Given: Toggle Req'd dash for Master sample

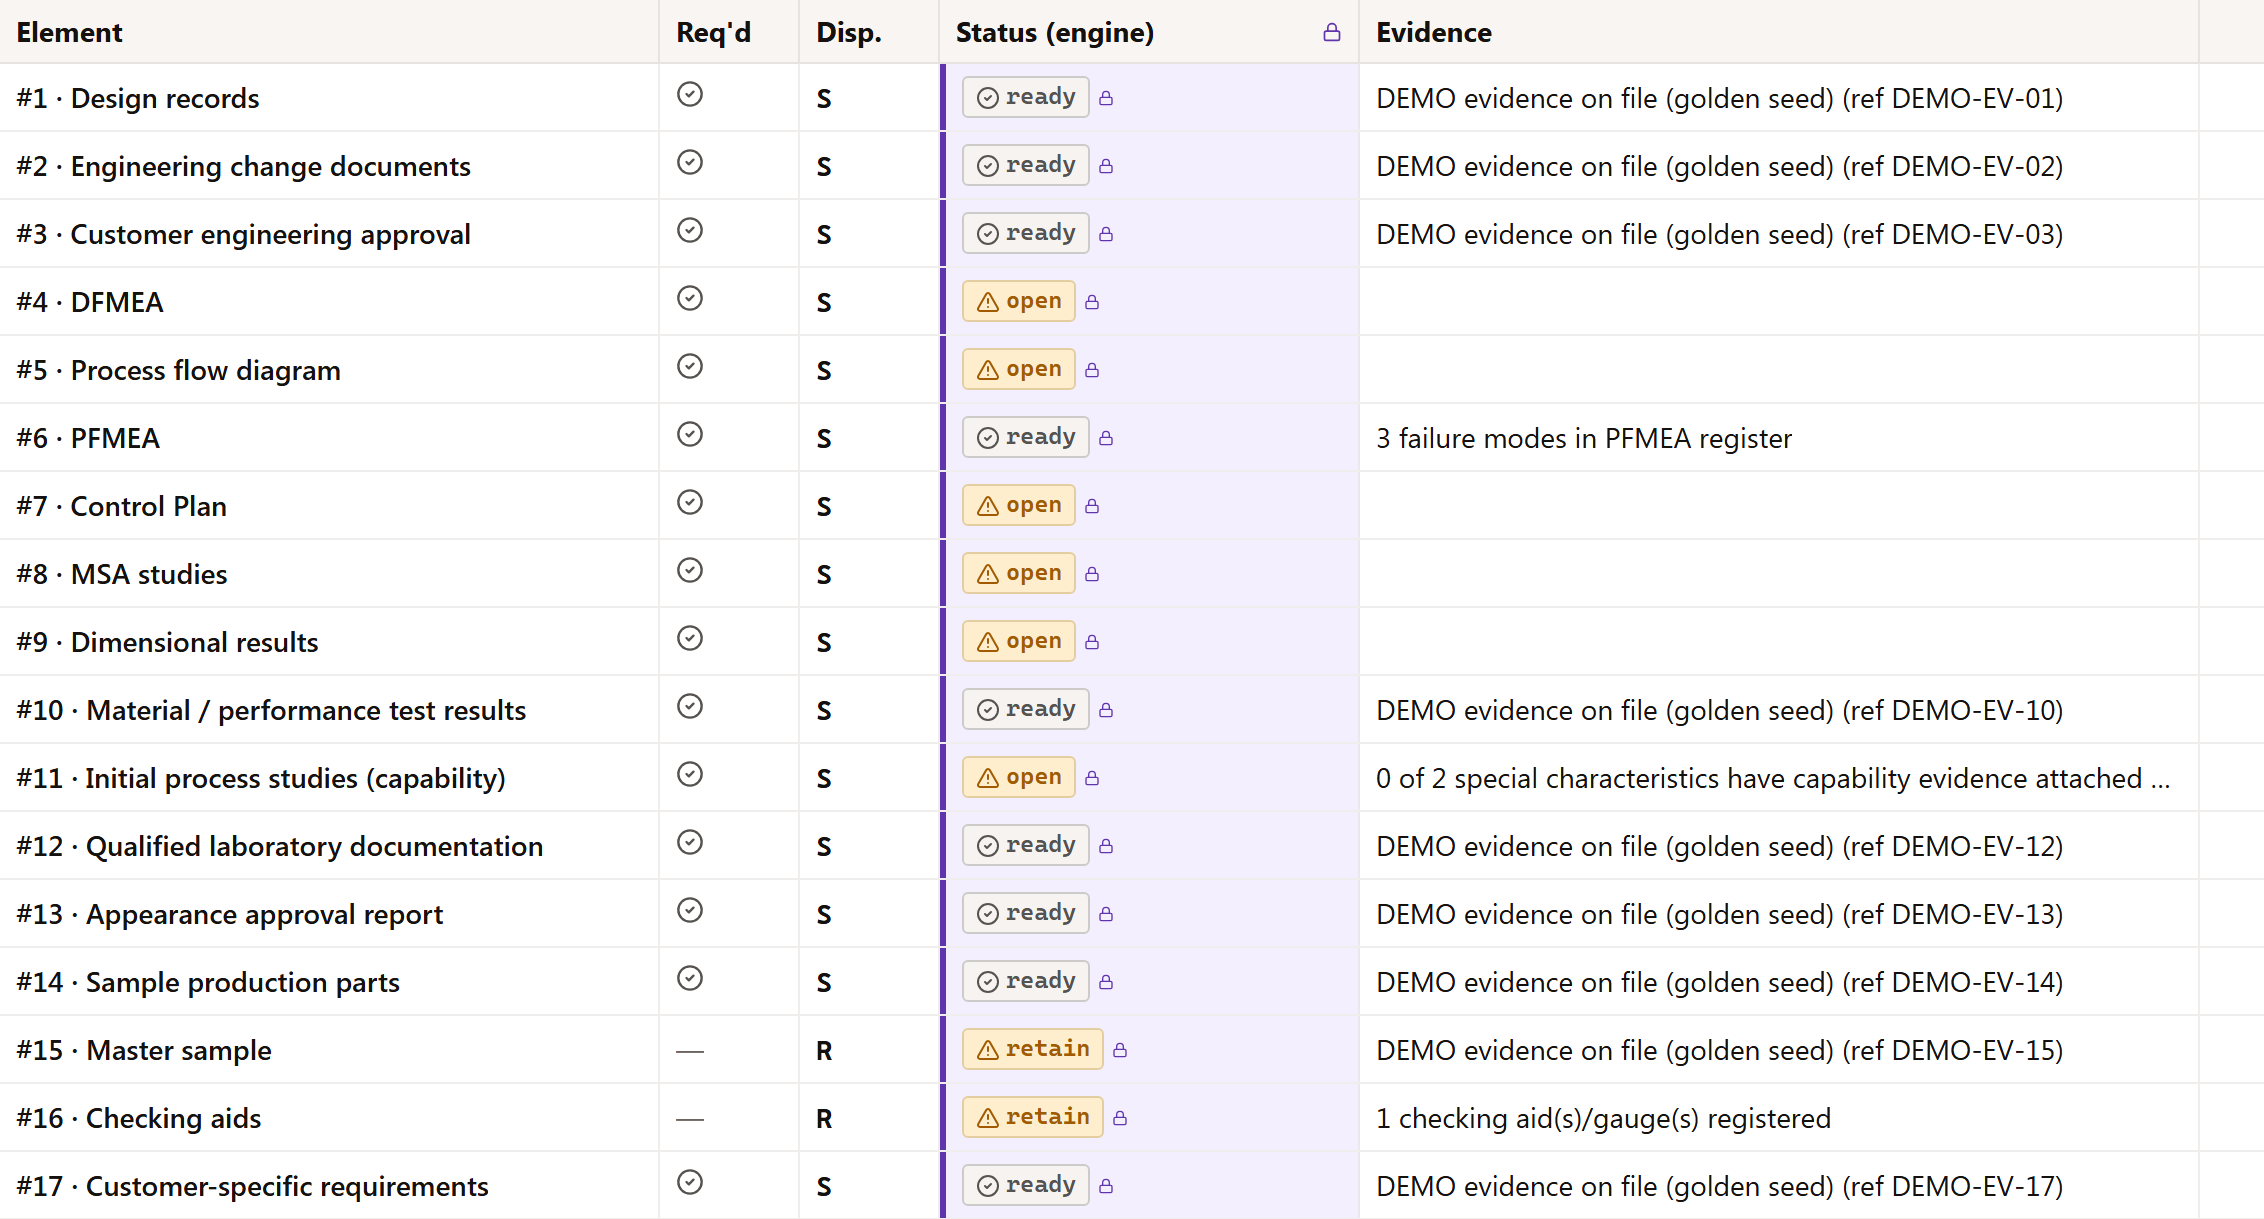Looking at the screenshot, I should (x=690, y=1051).
